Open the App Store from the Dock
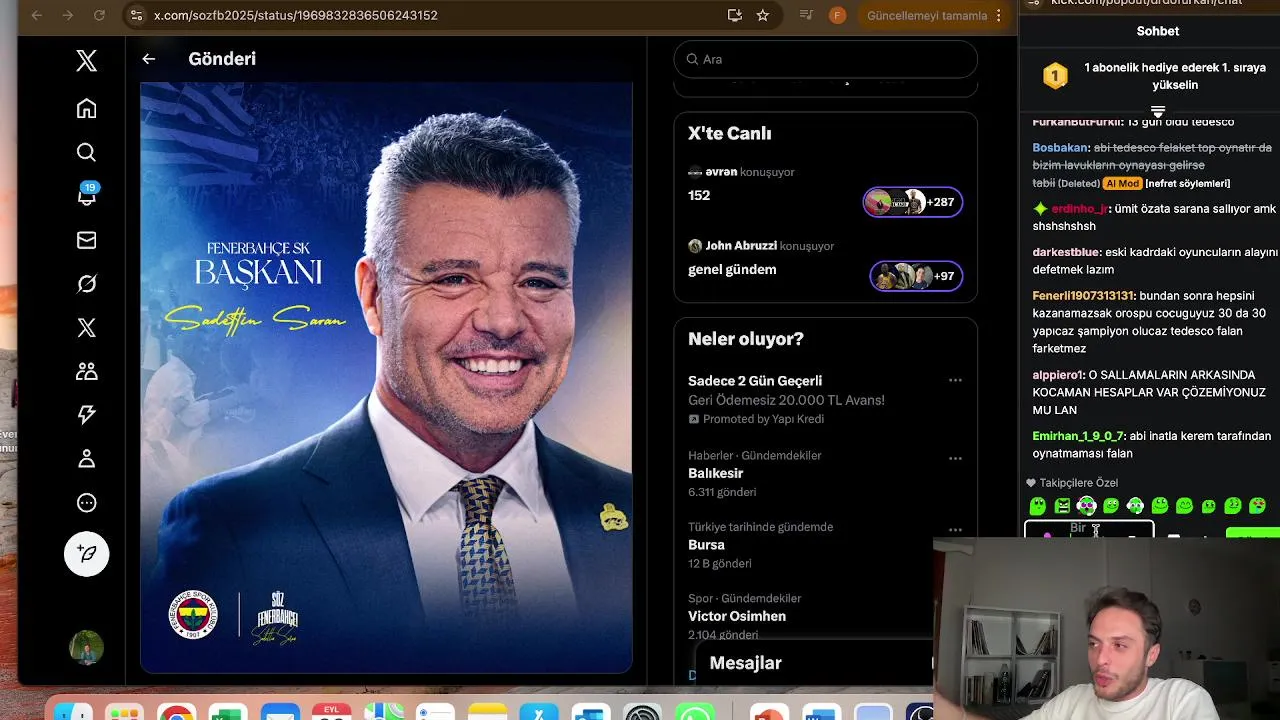 (539, 711)
